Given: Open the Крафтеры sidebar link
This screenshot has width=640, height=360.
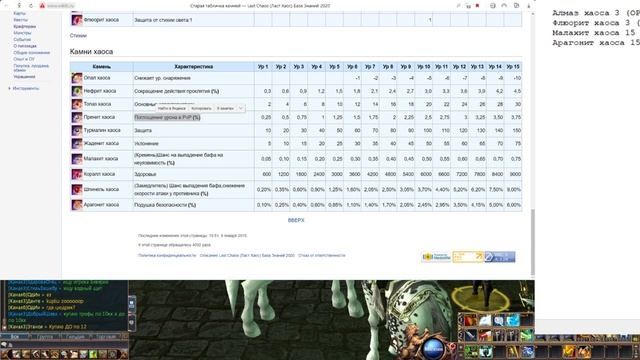Looking at the screenshot, I should pyautogui.click(x=24, y=27).
